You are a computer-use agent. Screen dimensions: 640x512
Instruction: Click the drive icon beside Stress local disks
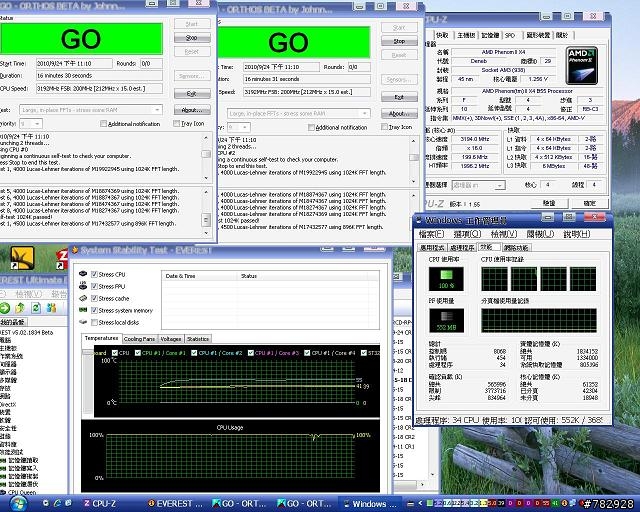(83, 322)
